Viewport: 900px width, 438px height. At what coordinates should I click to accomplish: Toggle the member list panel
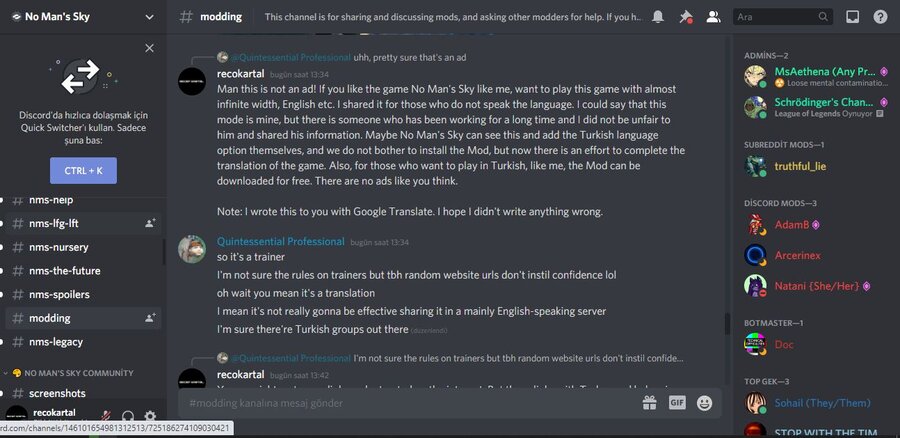(713, 17)
